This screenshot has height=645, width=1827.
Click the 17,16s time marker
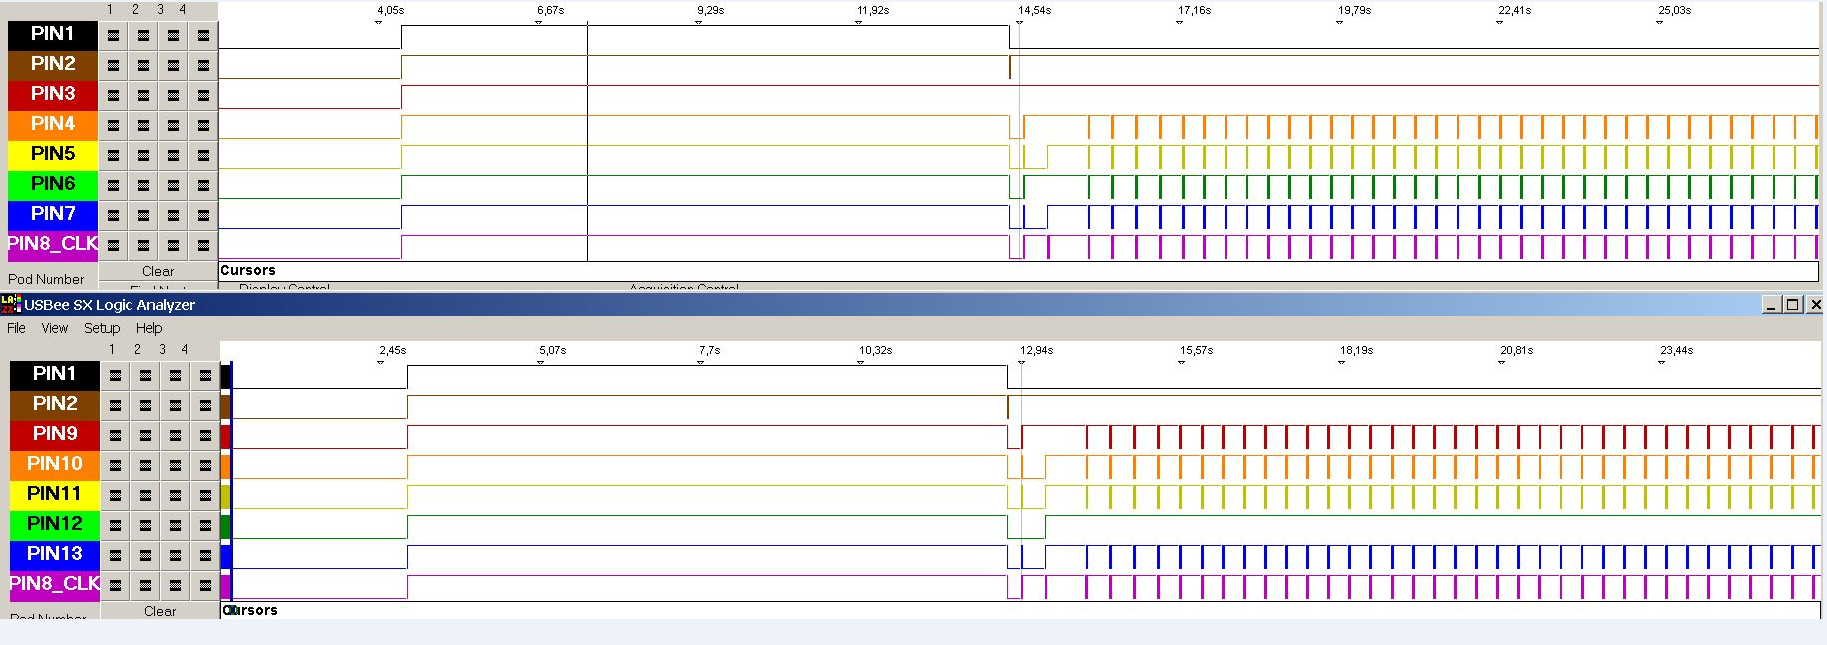pos(1194,11)
